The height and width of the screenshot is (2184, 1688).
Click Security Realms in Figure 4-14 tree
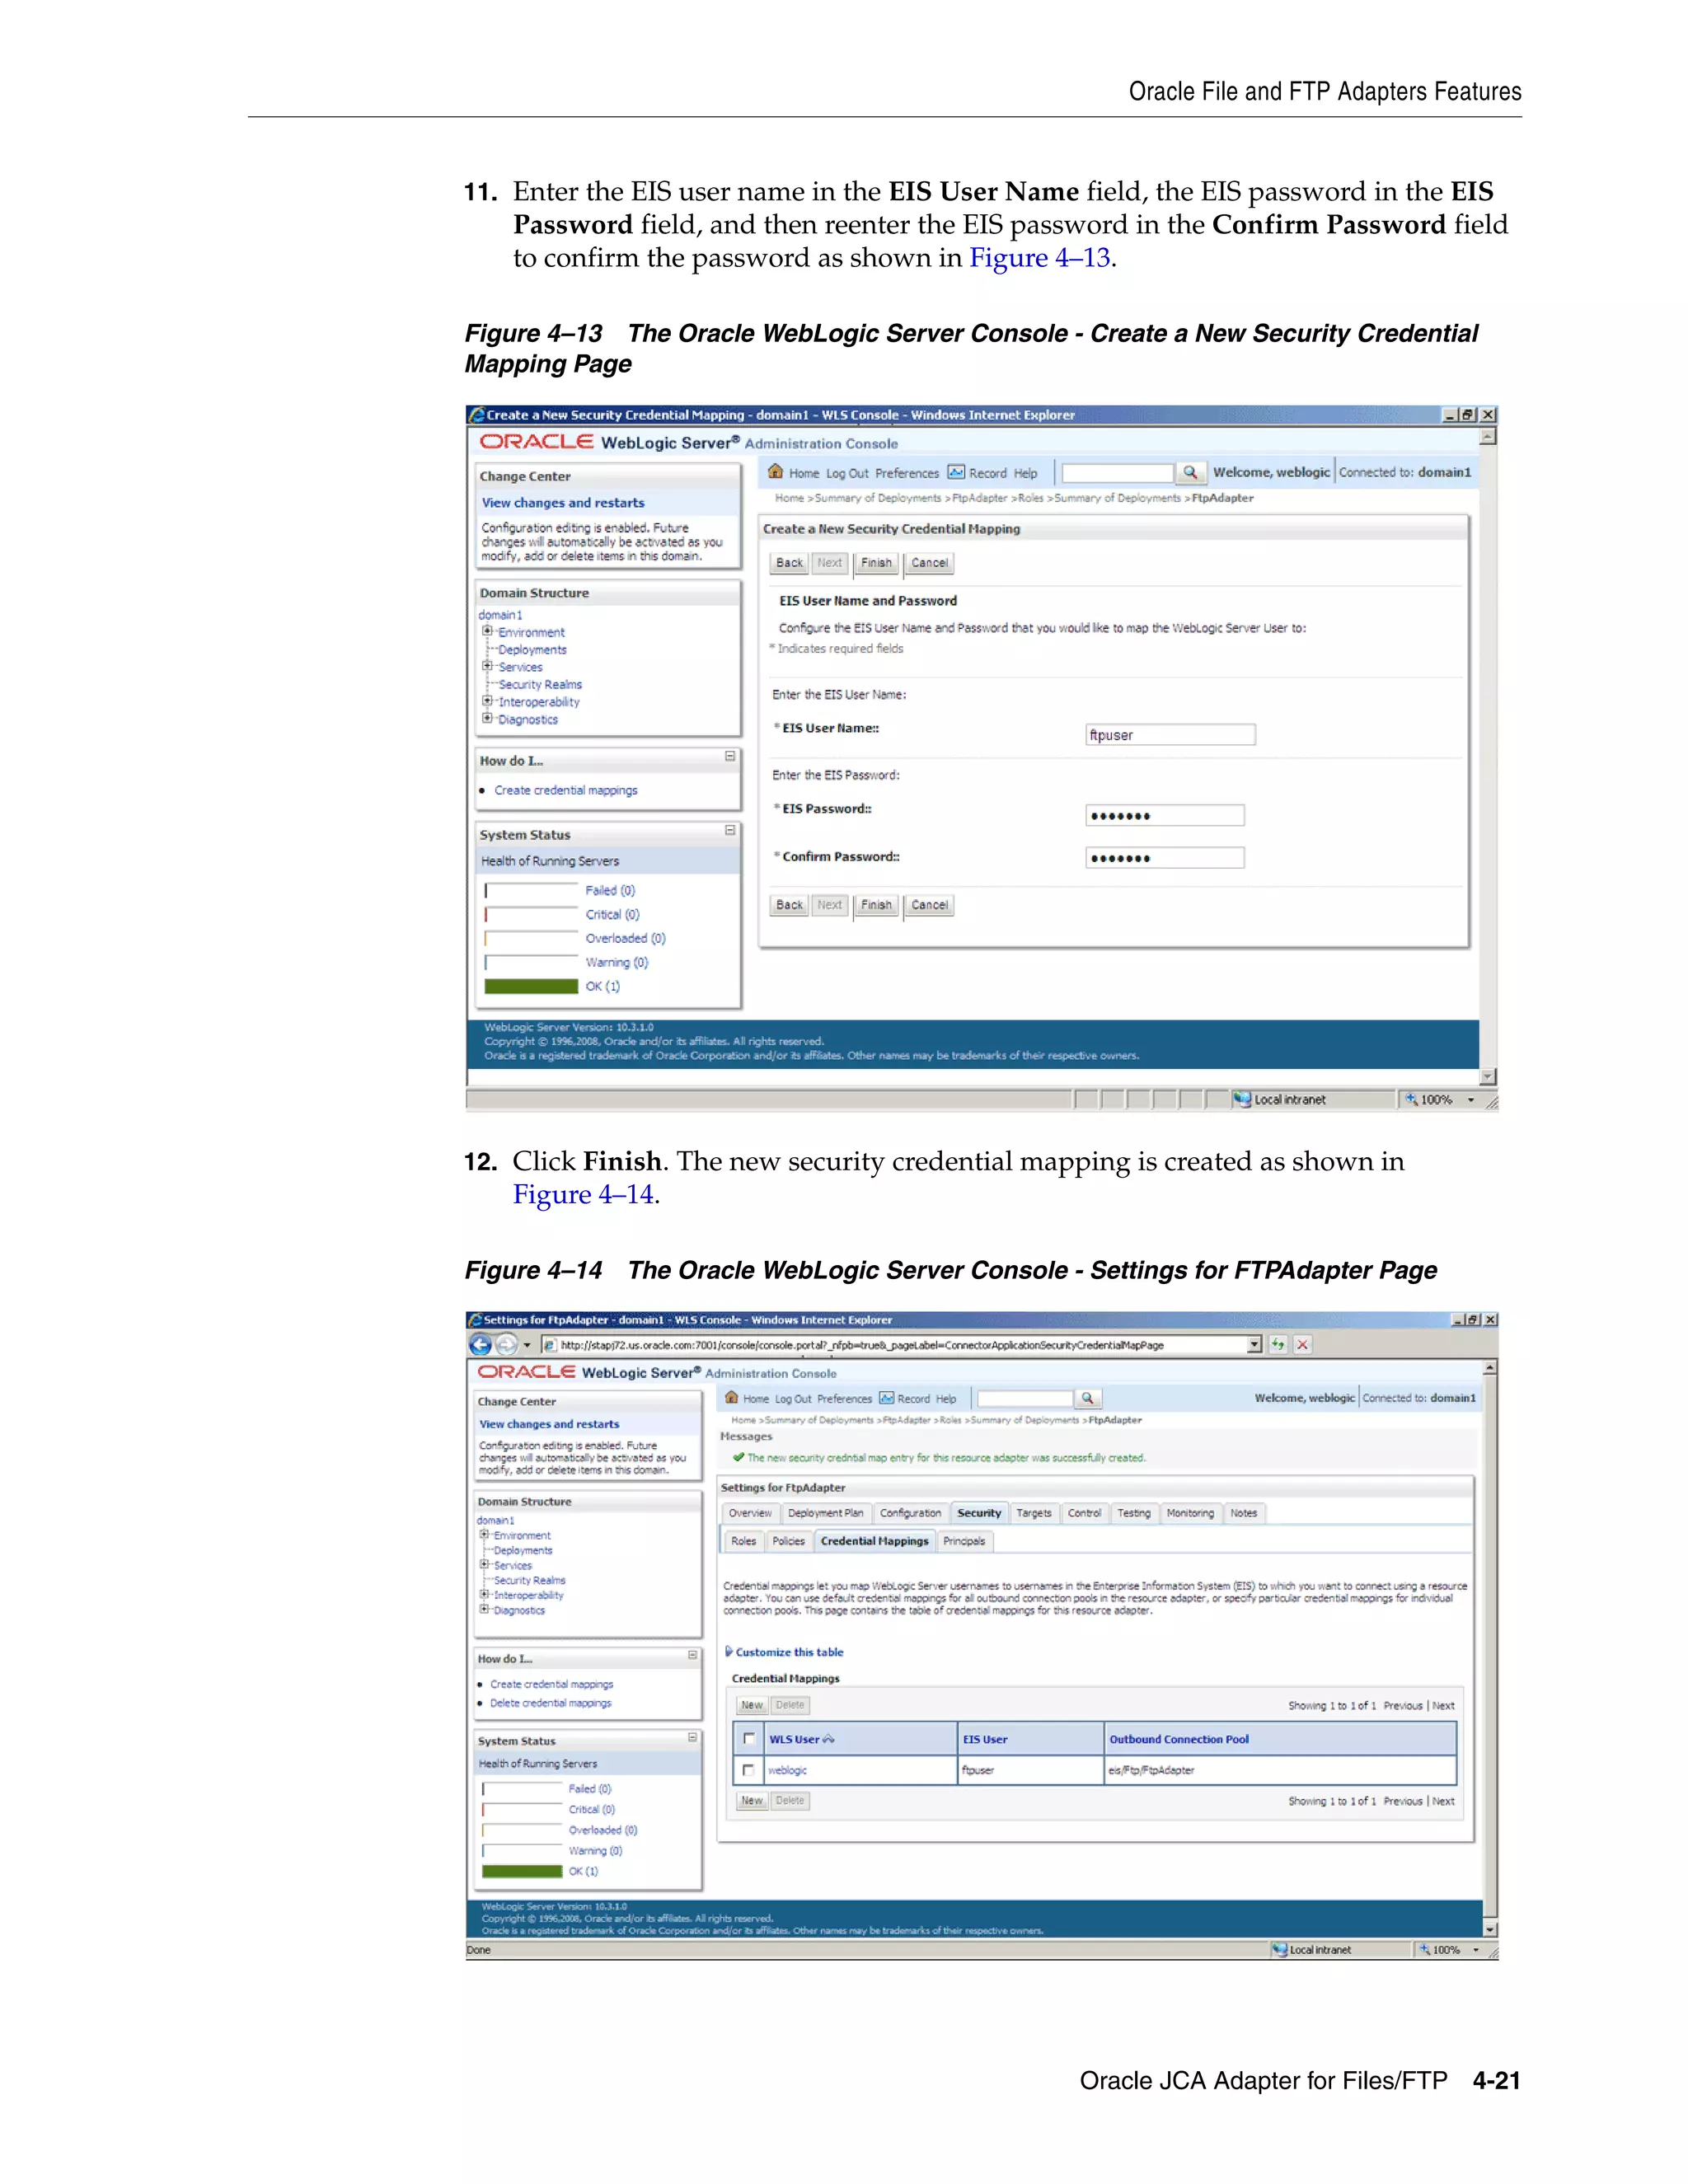tap(529, 1580)
